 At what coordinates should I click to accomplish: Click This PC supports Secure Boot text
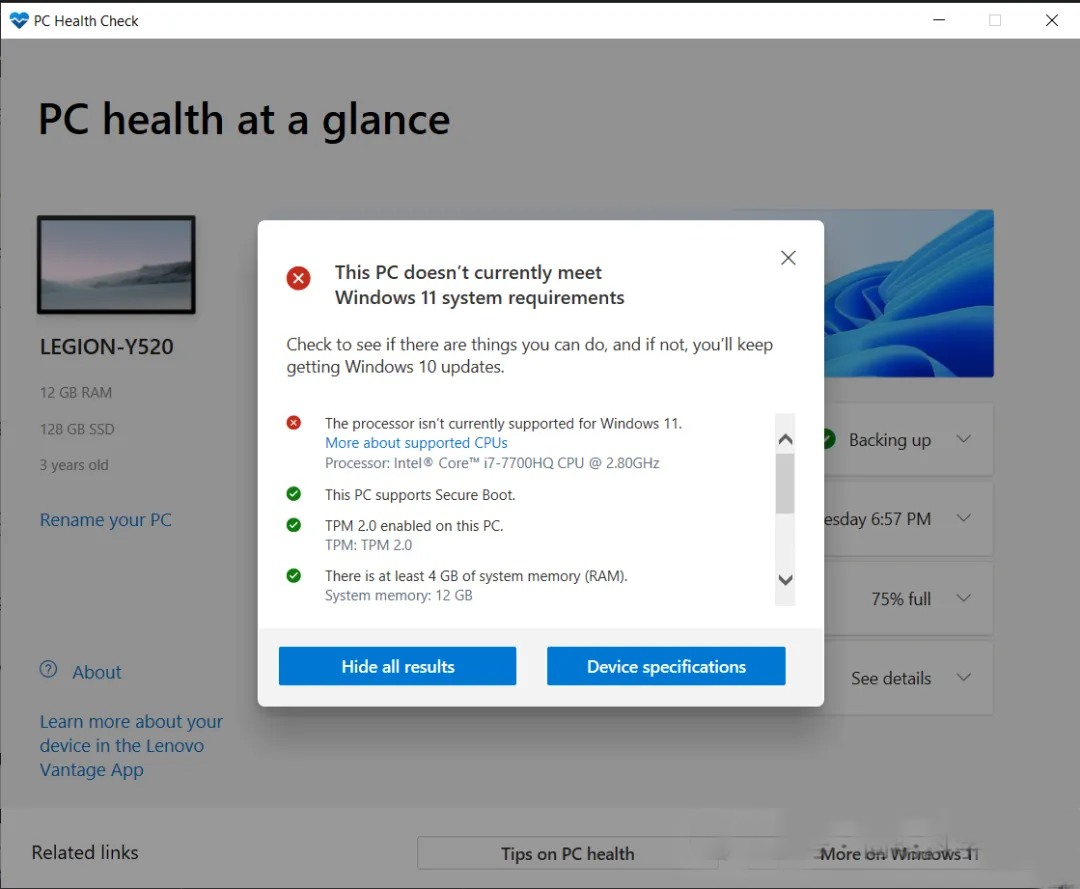(420, 495)
